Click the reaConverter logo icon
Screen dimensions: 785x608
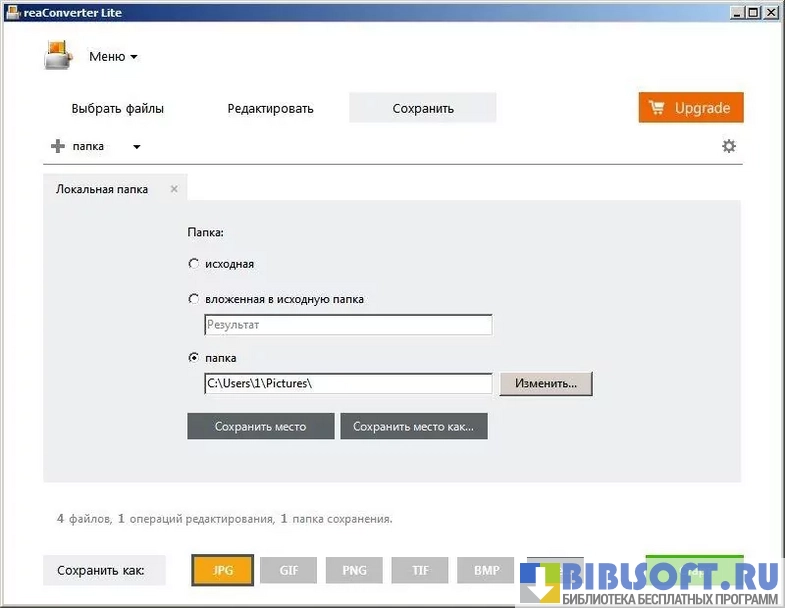tap(58, 56)
